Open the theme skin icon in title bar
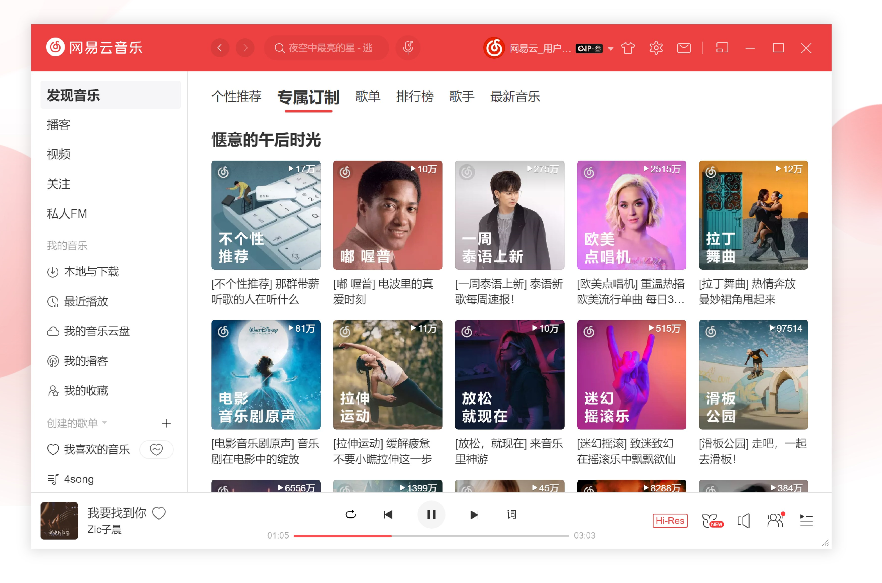The width and height of the screenshot is (882, 583). coord(627,47)
